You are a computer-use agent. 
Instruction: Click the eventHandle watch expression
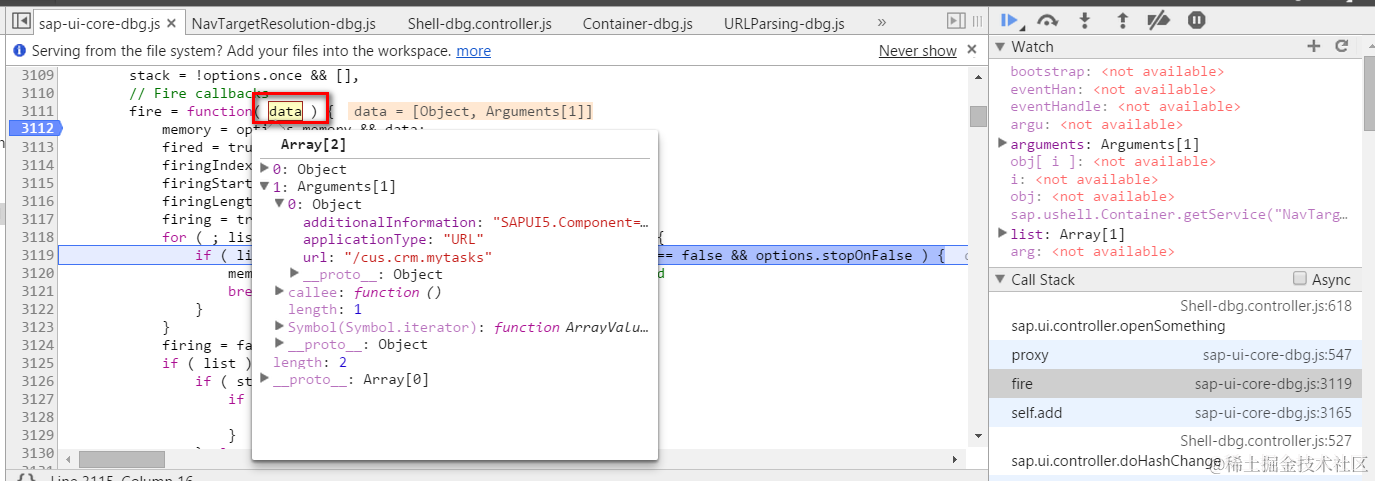click(x=1125, y=106)
